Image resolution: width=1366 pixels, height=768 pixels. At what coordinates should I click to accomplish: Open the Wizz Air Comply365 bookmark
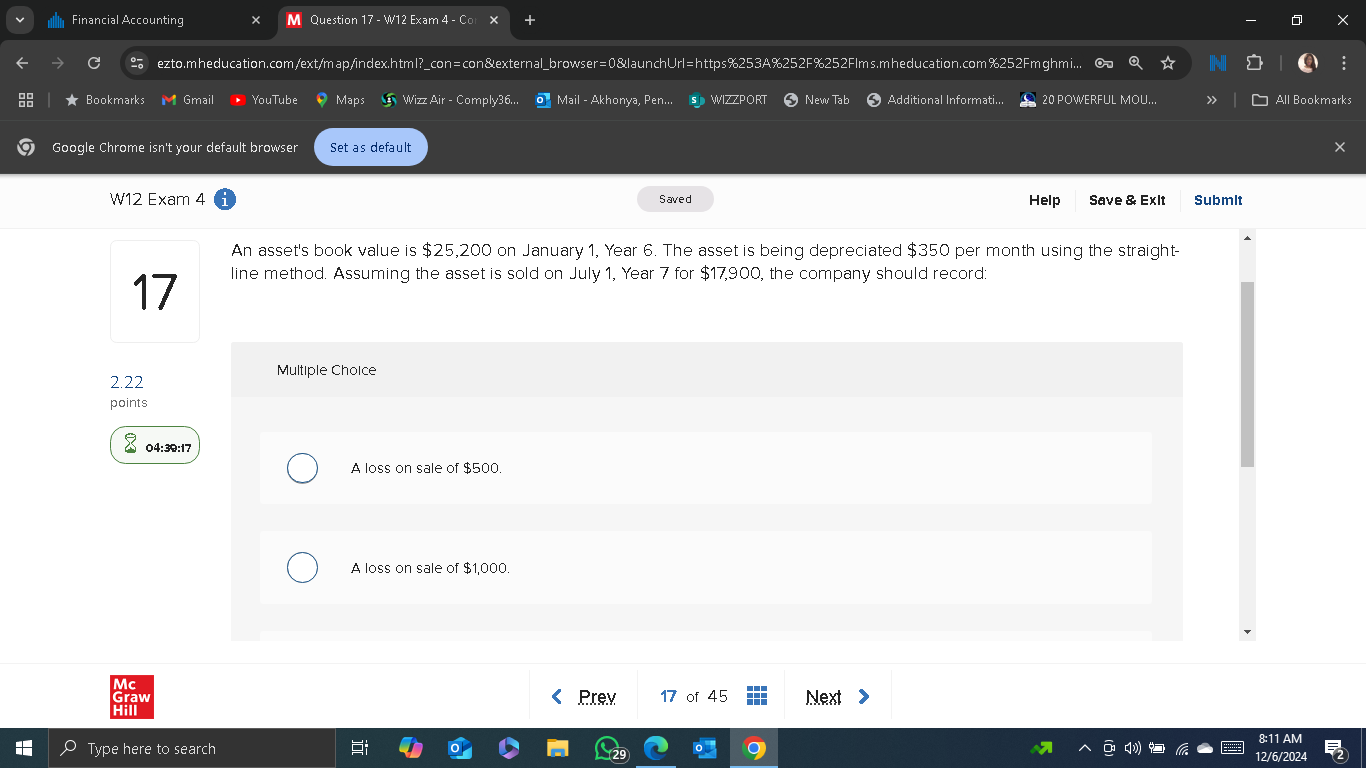tap(450, 100)
